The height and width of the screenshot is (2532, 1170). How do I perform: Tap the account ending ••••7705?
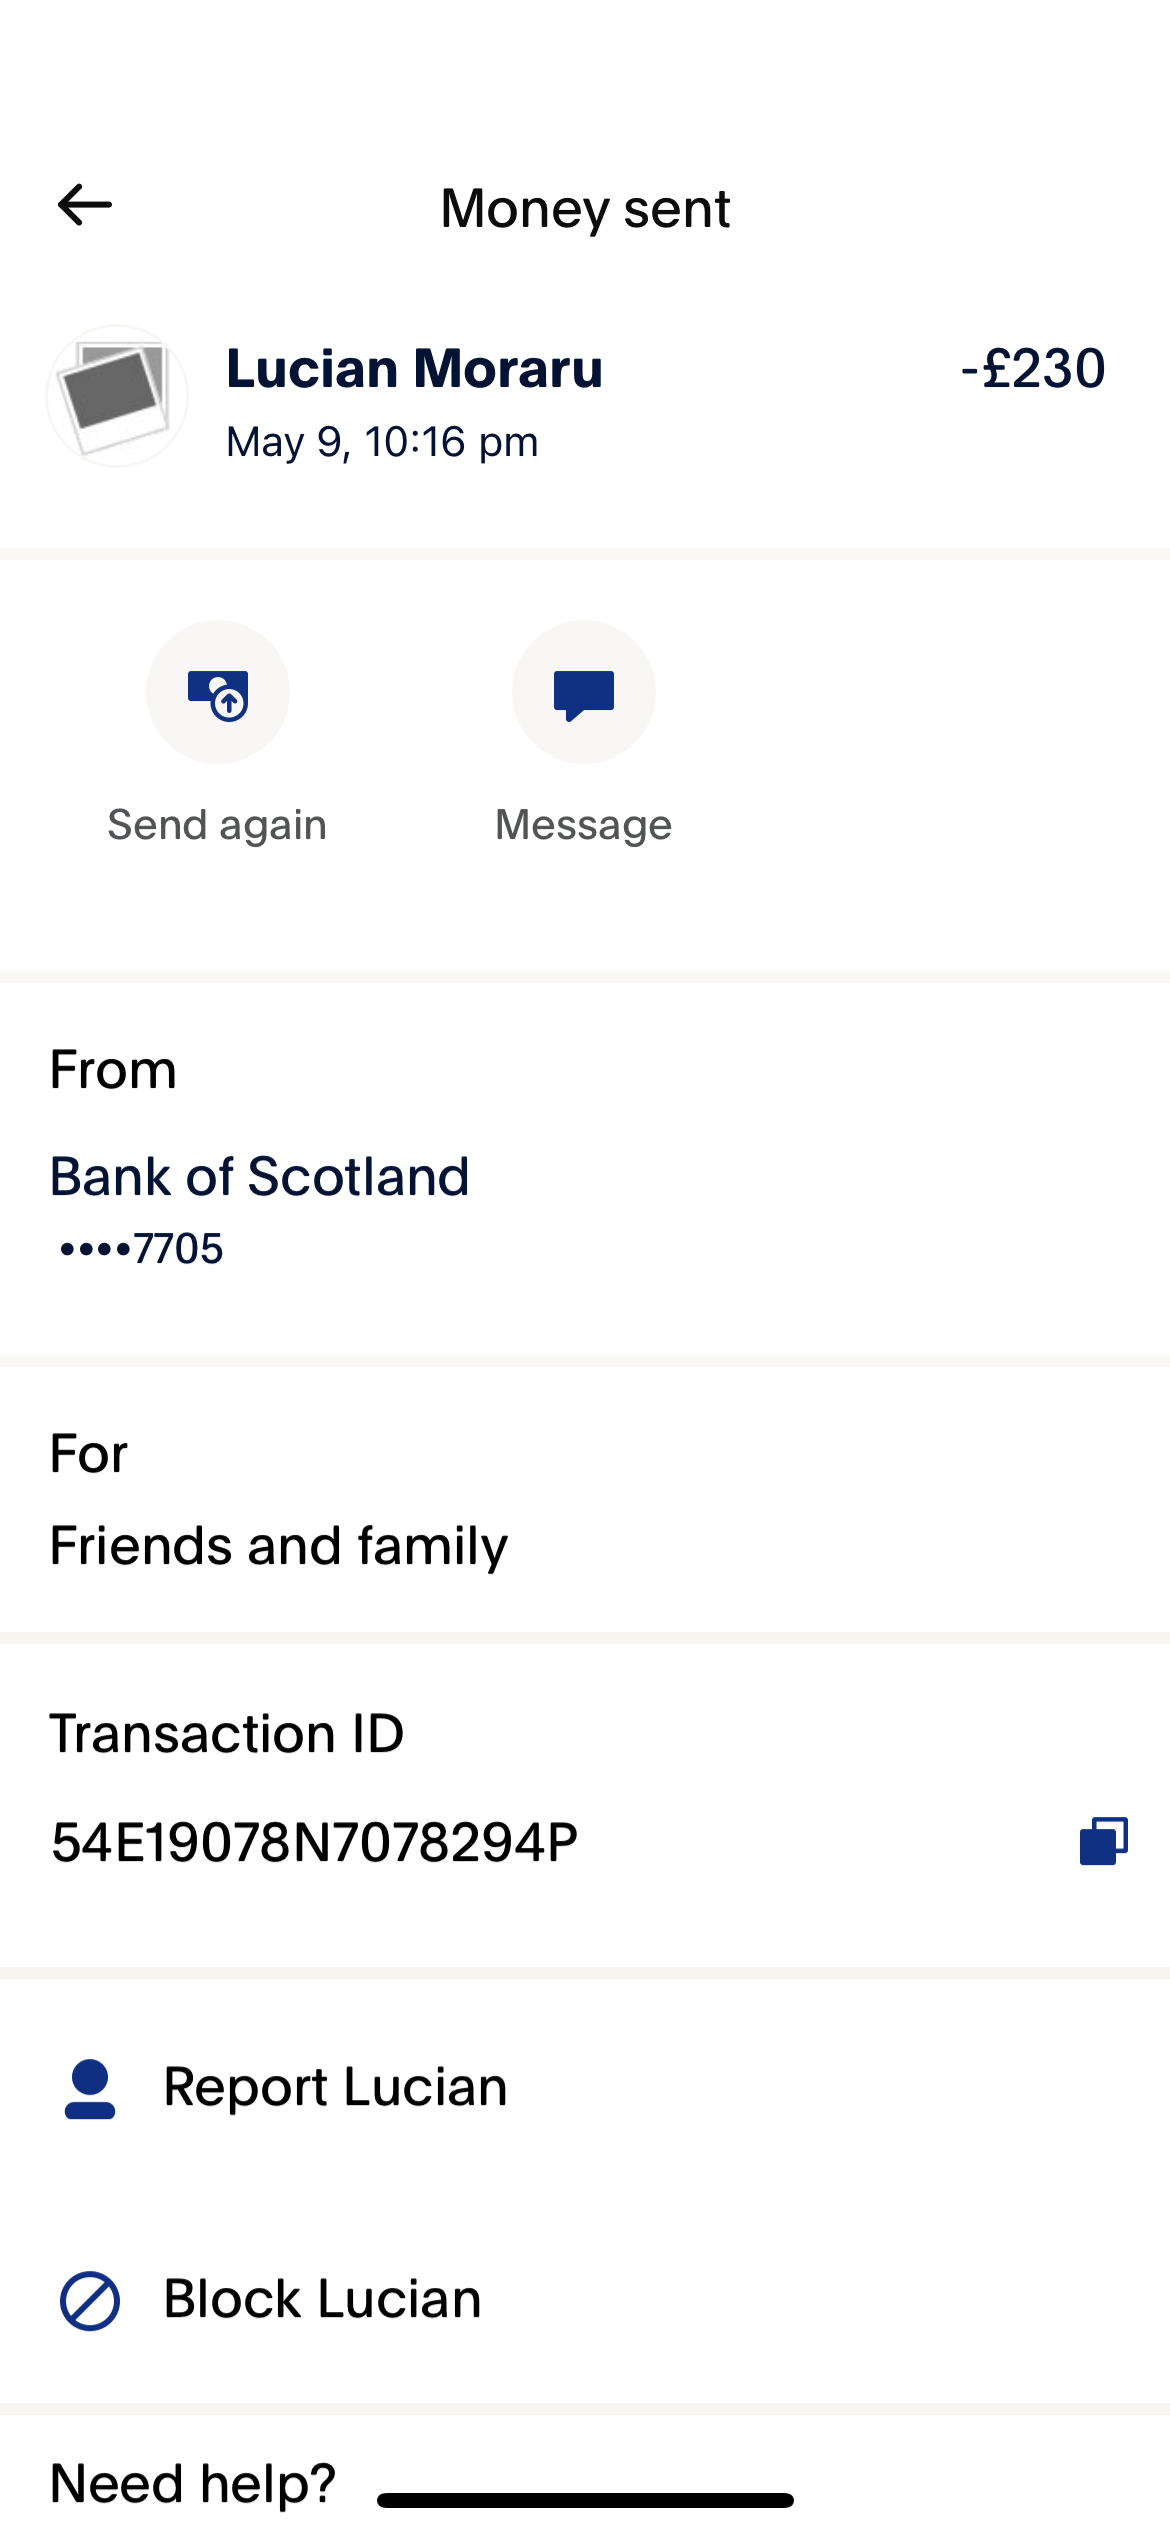click(141, 1249)
